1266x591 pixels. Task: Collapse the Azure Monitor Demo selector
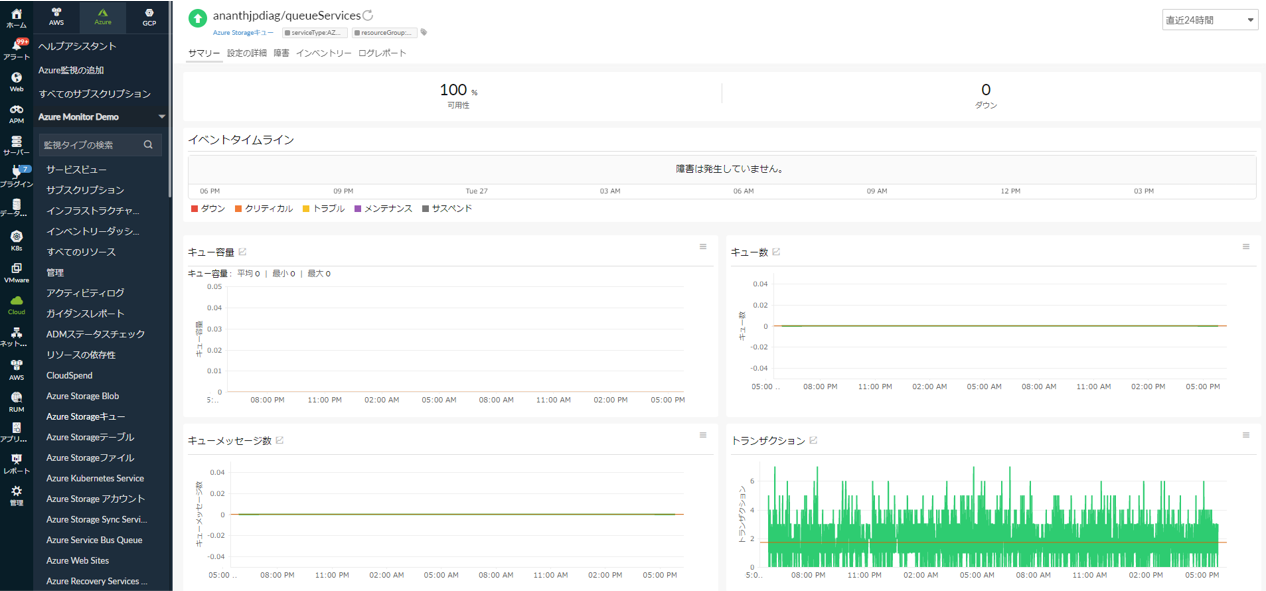click(160, 116)
